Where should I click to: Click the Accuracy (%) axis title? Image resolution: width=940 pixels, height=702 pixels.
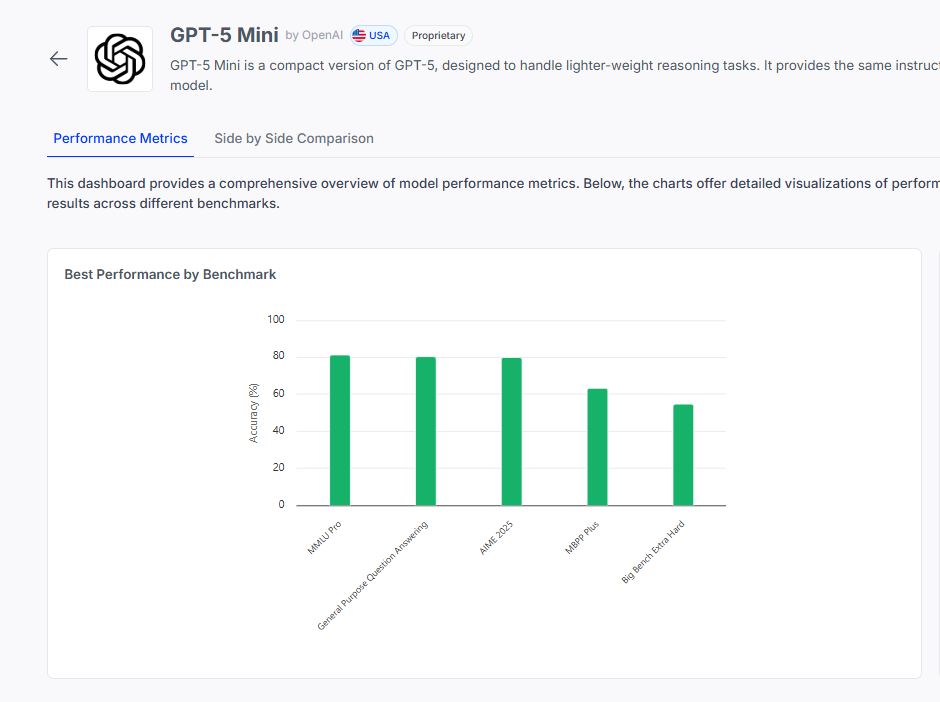point(254,413)
